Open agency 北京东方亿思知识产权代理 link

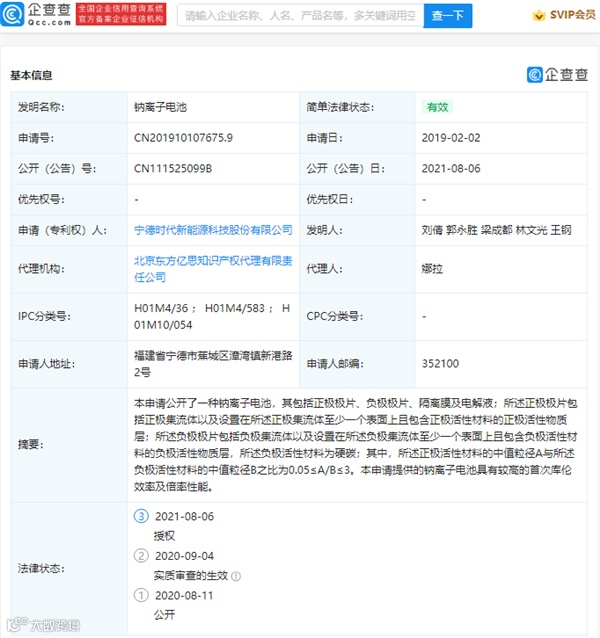[x=213, y=269]
